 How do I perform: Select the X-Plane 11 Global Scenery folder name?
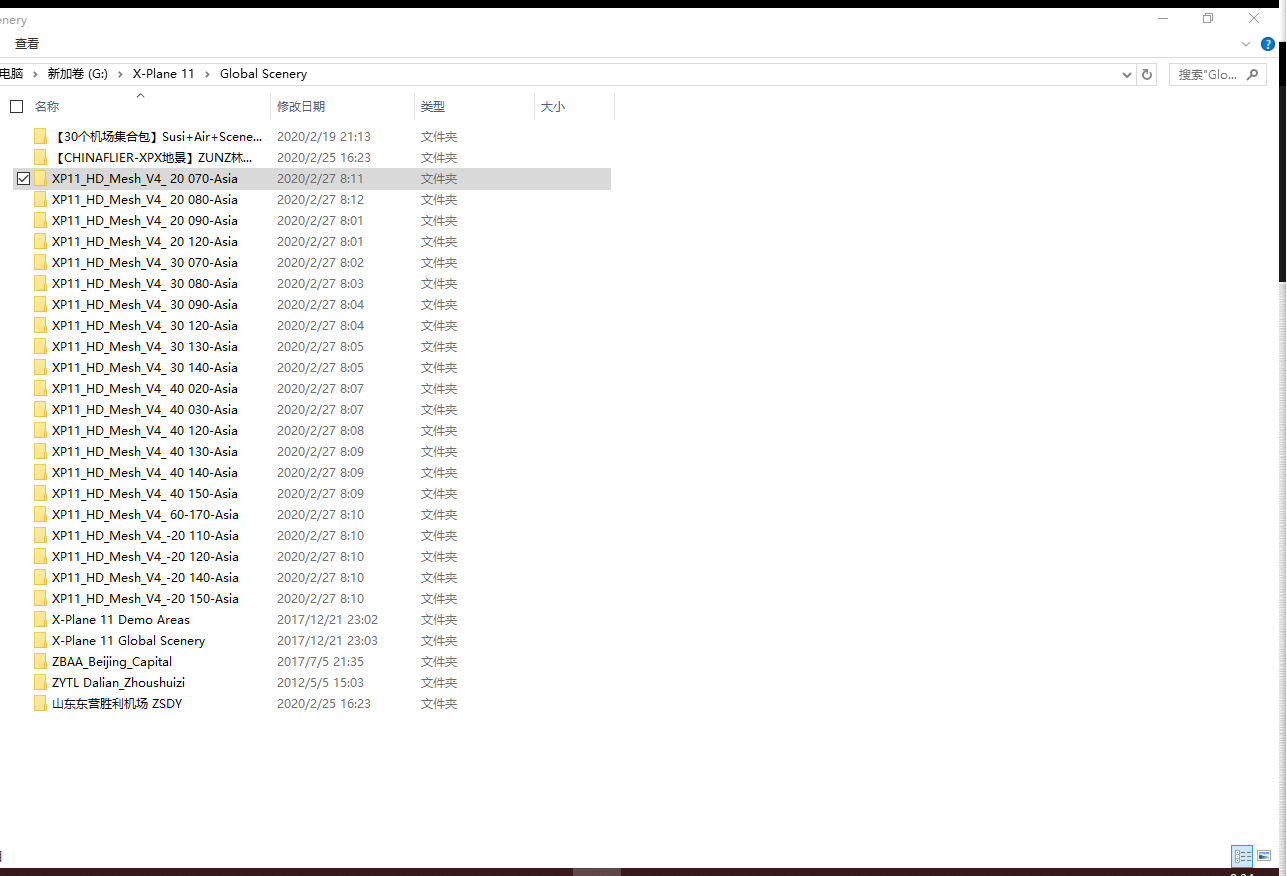tap(128, 640)
